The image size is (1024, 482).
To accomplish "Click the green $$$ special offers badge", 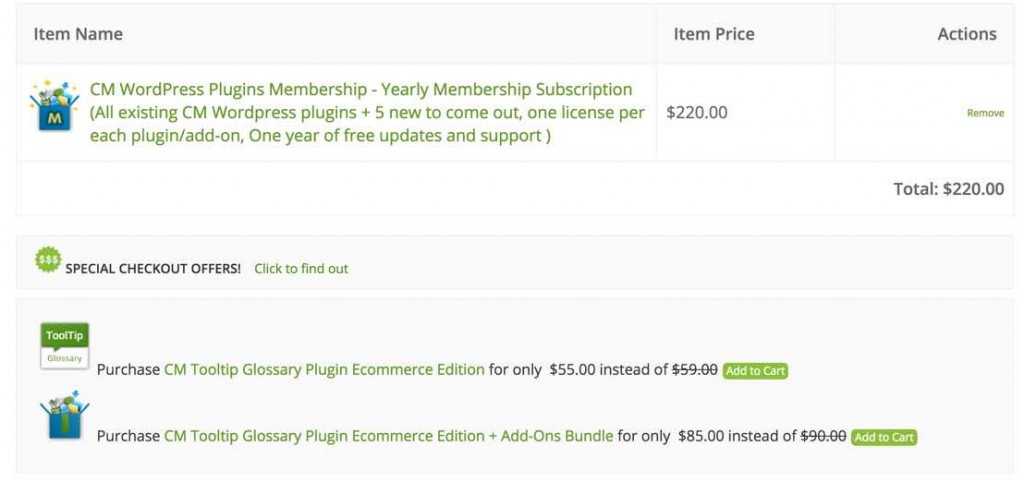I will tap(48, 261).
